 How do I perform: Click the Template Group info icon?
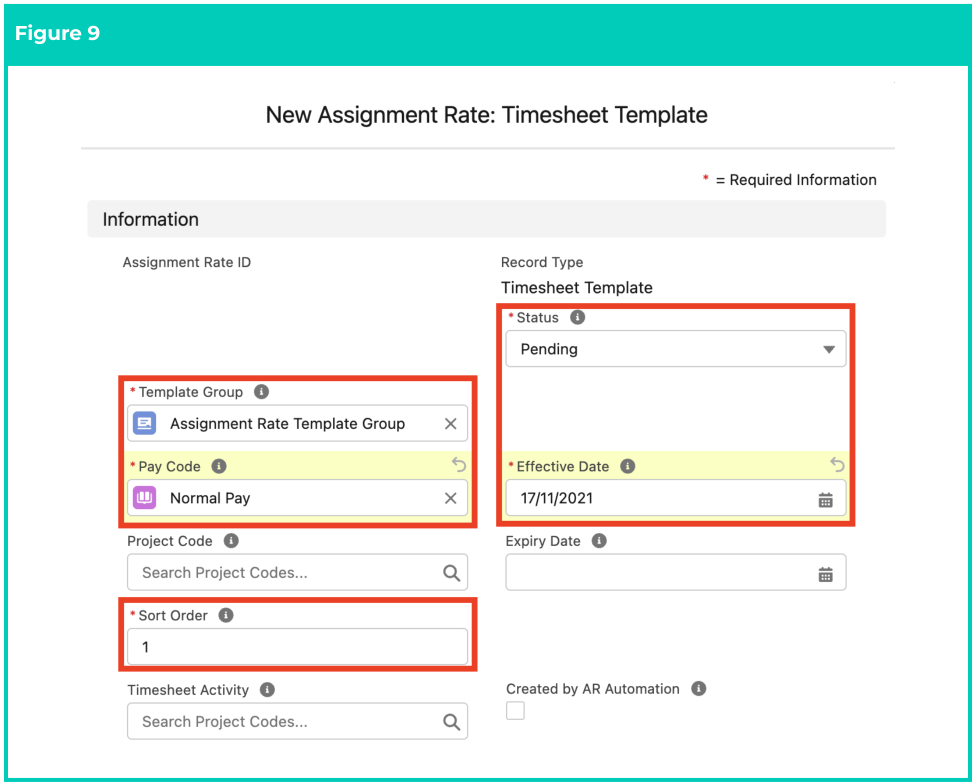pos(261,392)
